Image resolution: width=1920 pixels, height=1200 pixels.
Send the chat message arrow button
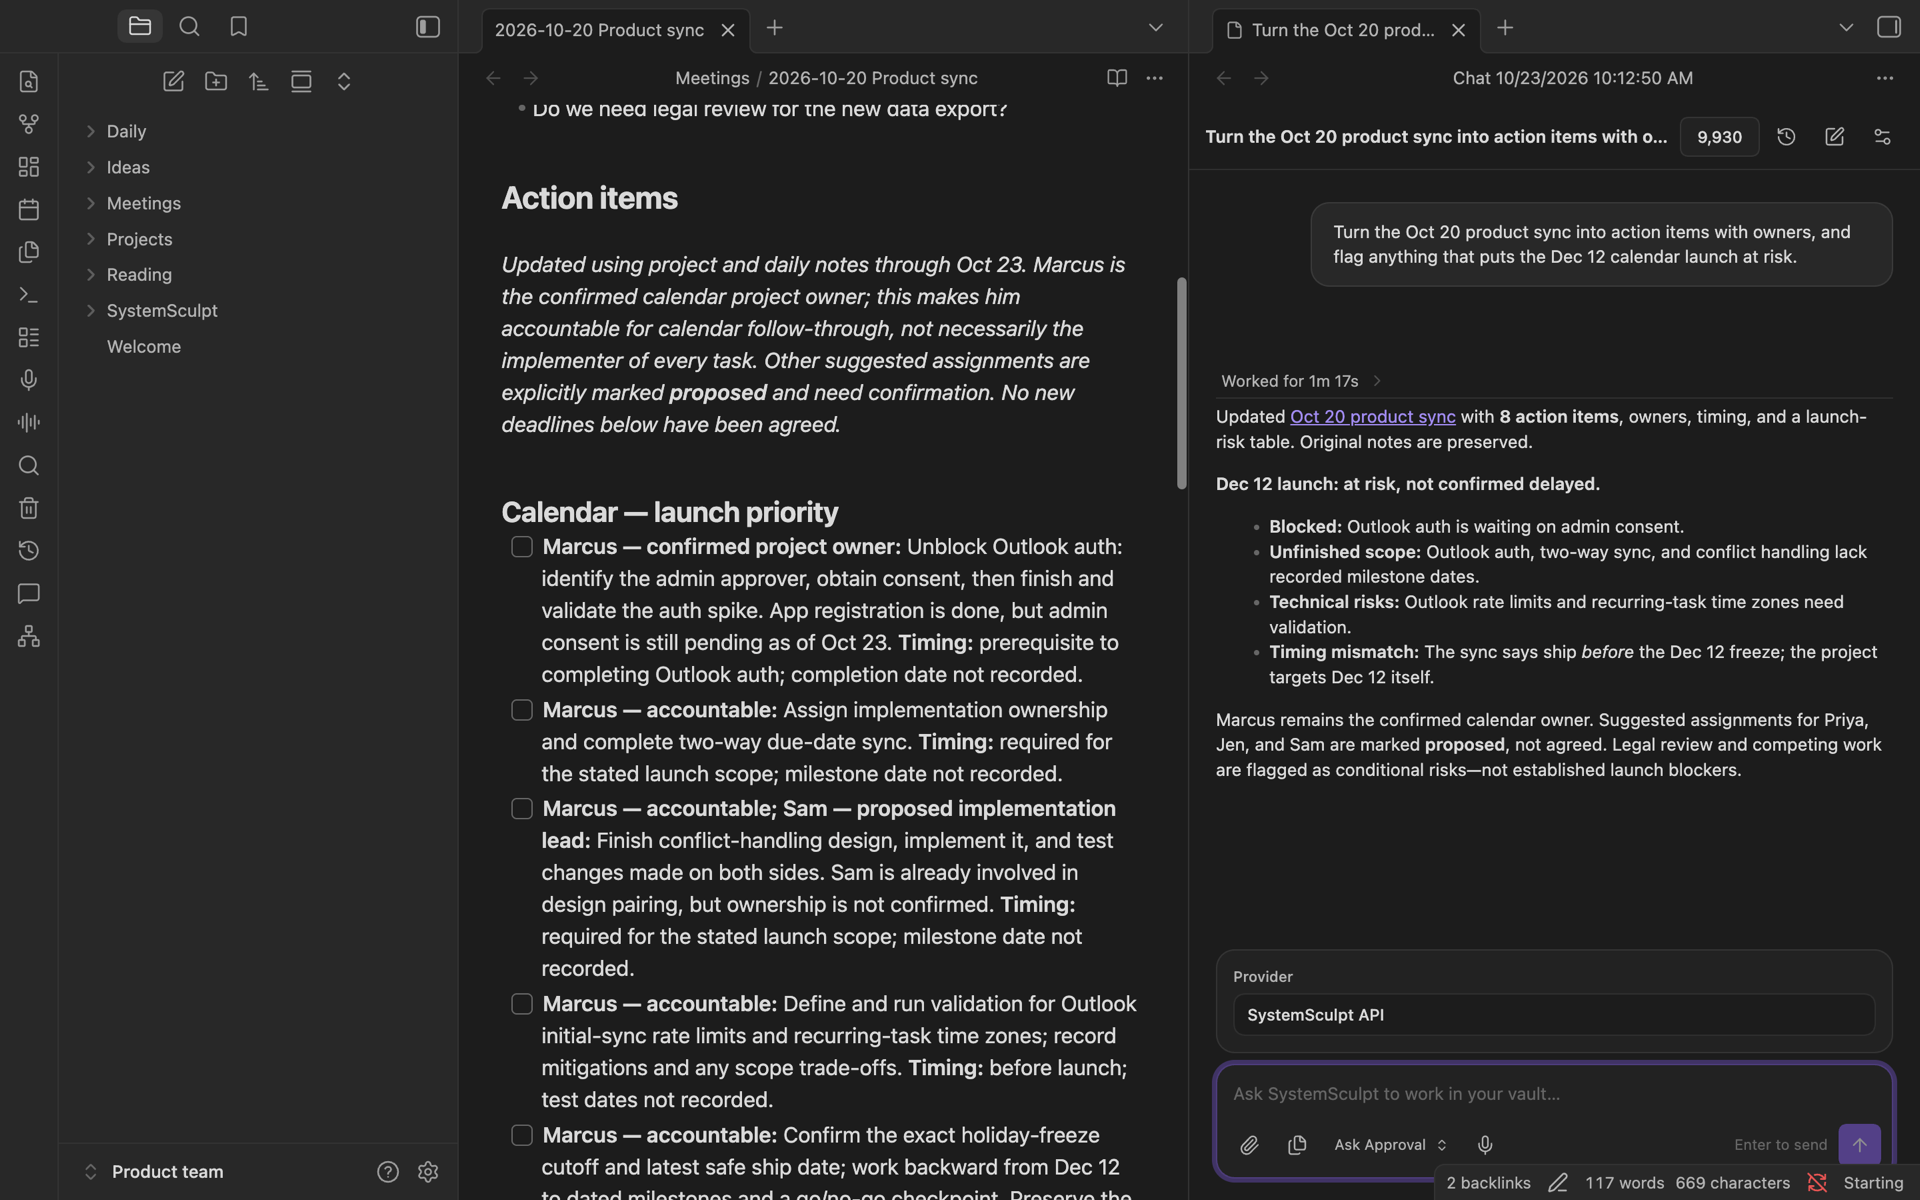(1859, 1145)
